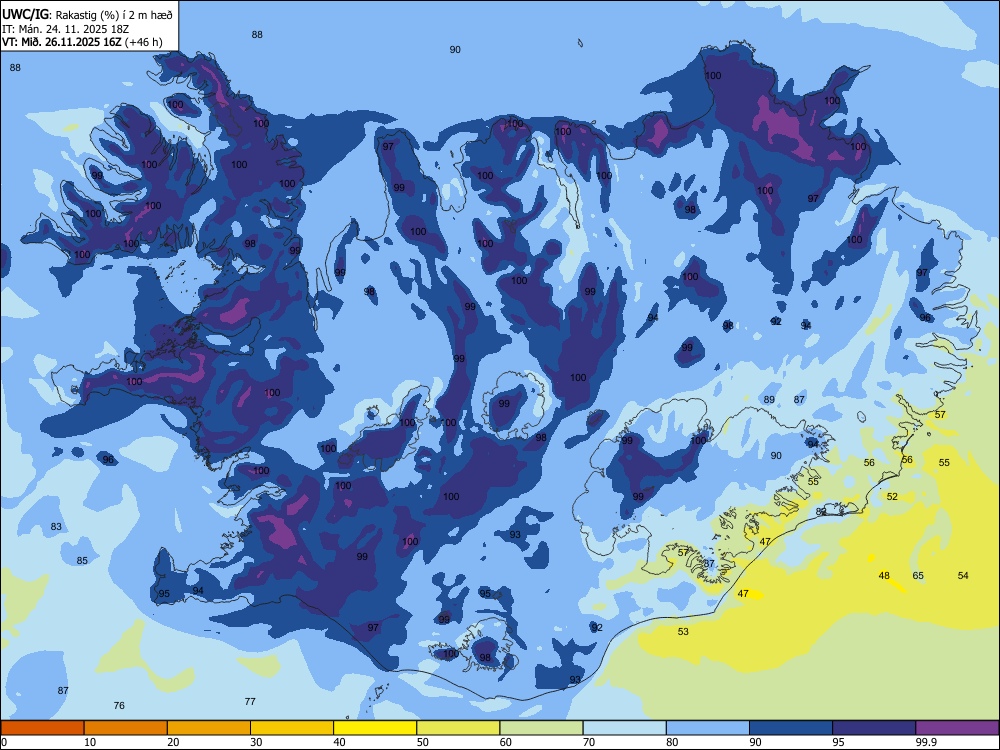The width and height of the screenshot is (1000, 750).
Task: Click the map title 'Rakastig (%) í 2 m hæð'
Action: coord(114,15)
